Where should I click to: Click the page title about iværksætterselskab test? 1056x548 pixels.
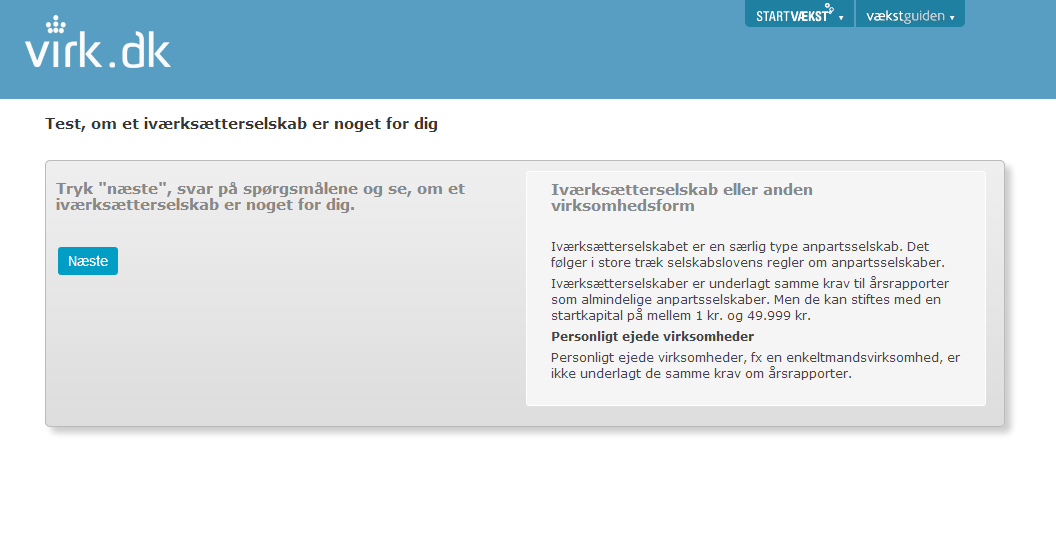coord(241,124)
